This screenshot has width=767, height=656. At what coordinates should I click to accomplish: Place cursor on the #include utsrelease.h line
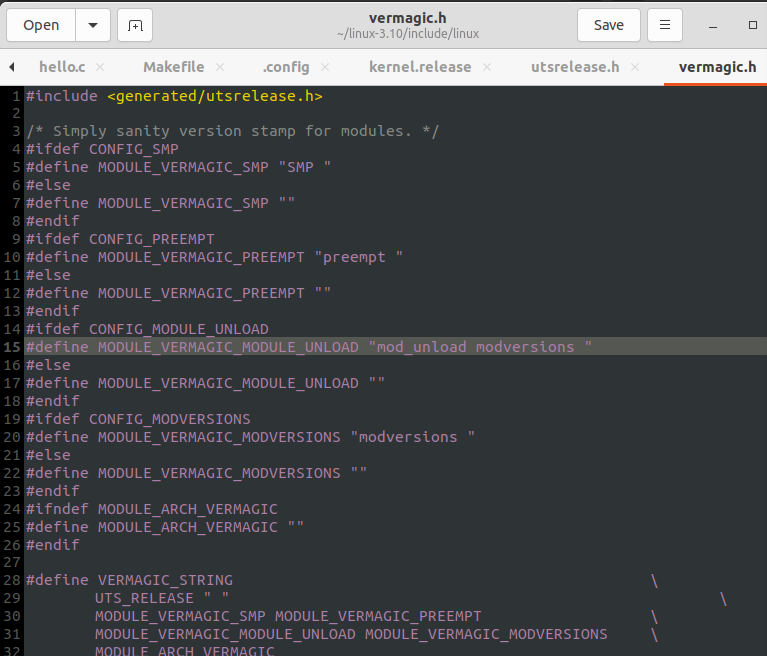pyautogui.click(x=175, y=96)
